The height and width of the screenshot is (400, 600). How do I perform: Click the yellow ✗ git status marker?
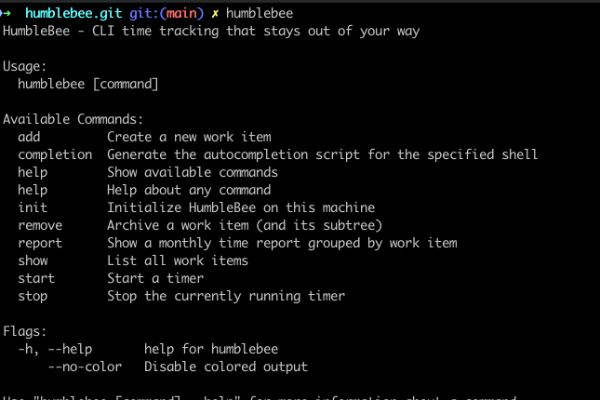pos(214,12)
